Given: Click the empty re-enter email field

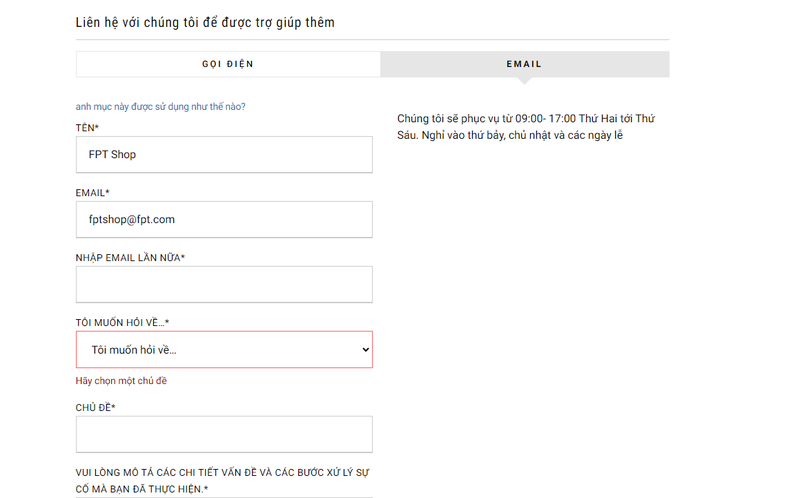Looking at the screenshot, I should pos(224,284).
